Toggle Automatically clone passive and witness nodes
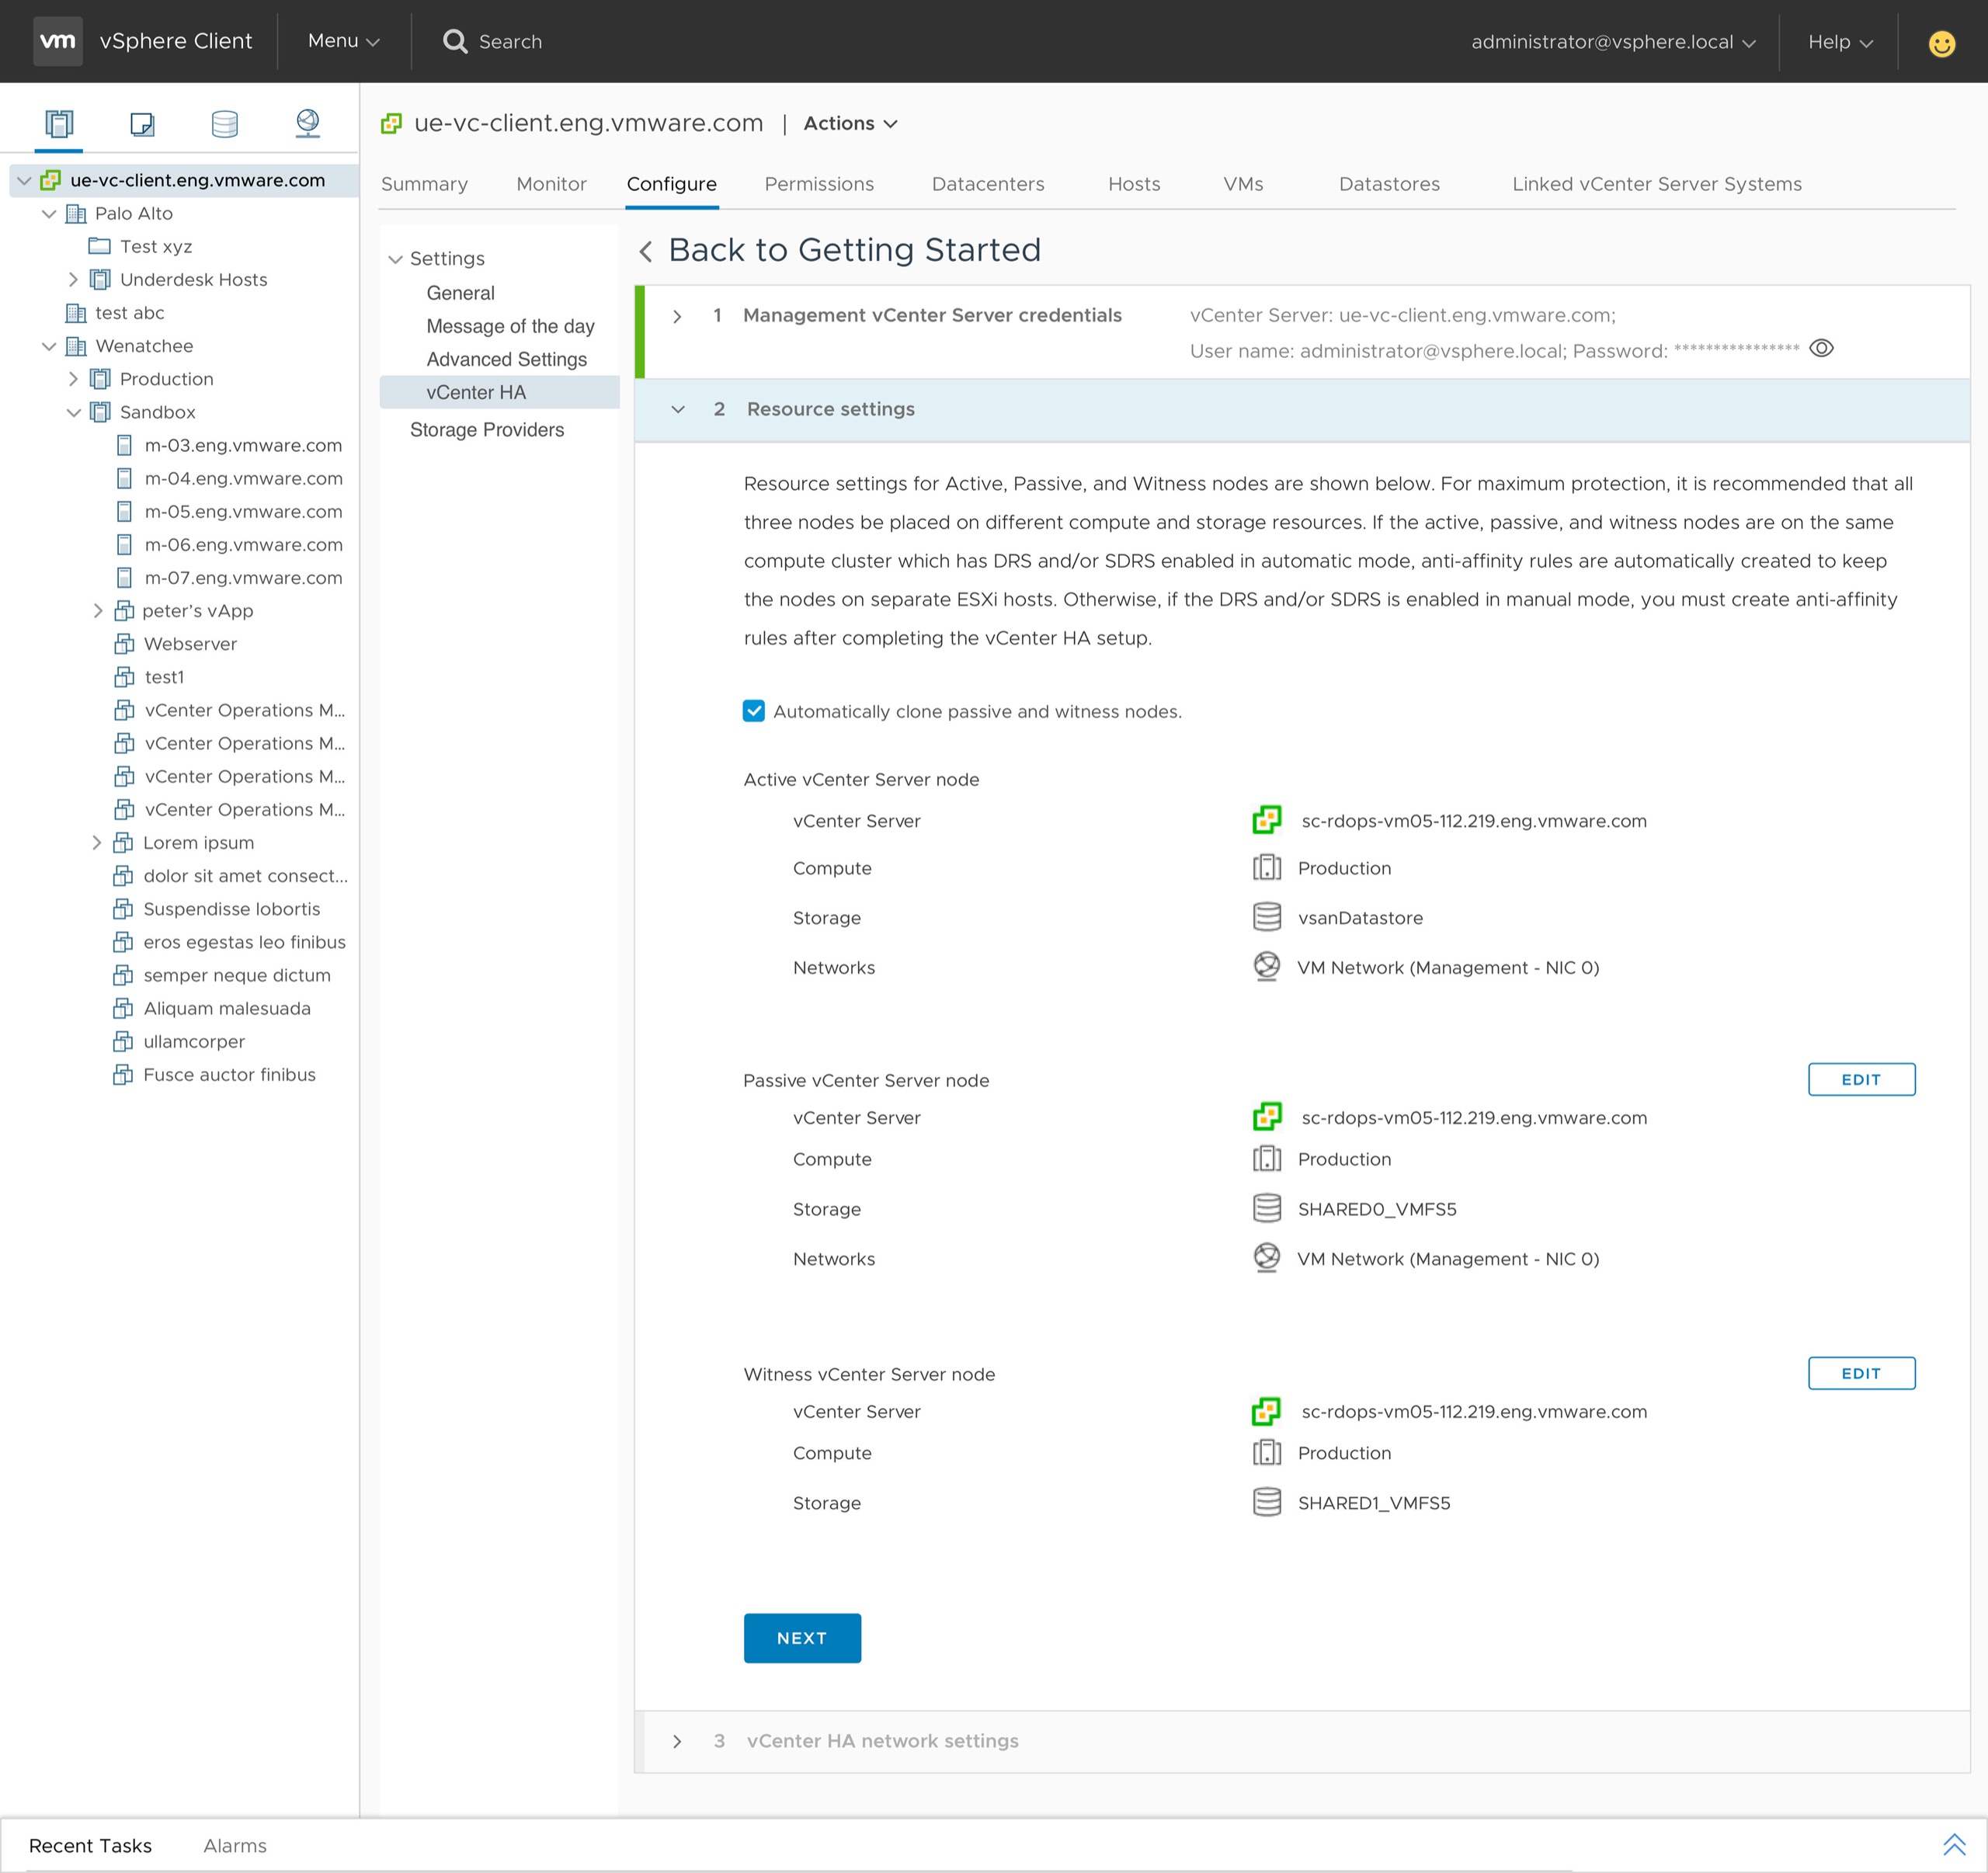The image size is (1988, 1873). pyautogui.click(x=754, y=710)
